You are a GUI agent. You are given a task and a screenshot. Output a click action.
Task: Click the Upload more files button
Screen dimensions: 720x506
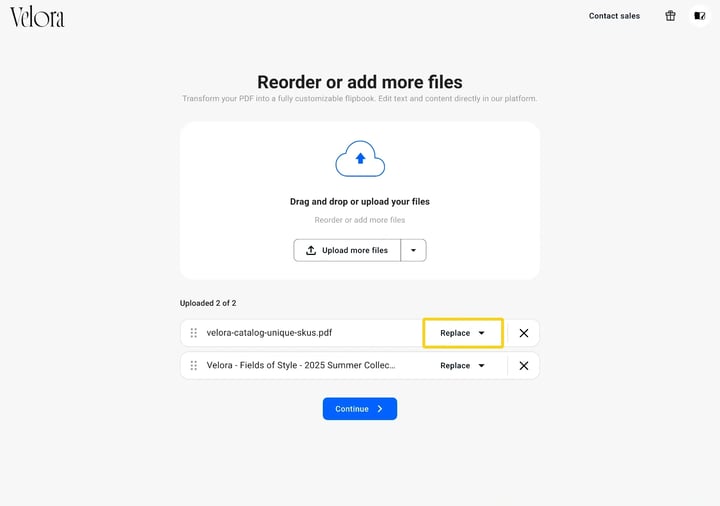347,250
